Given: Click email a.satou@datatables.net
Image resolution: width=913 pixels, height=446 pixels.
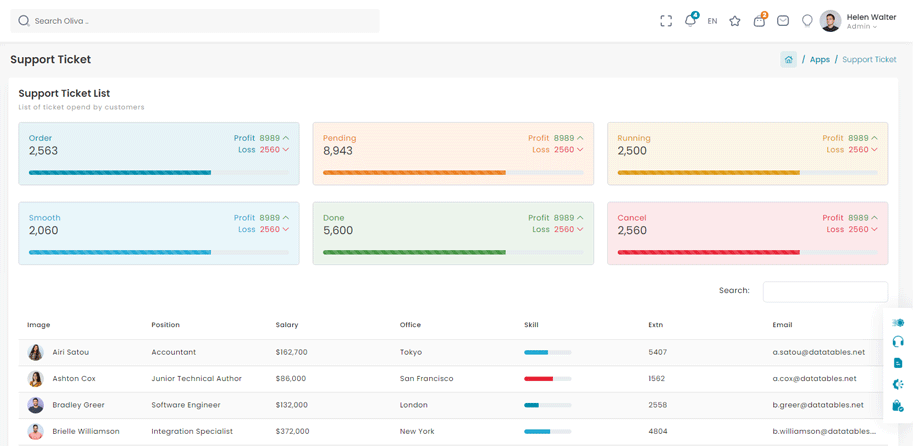Looking at the screenshot, I should 814,352.
